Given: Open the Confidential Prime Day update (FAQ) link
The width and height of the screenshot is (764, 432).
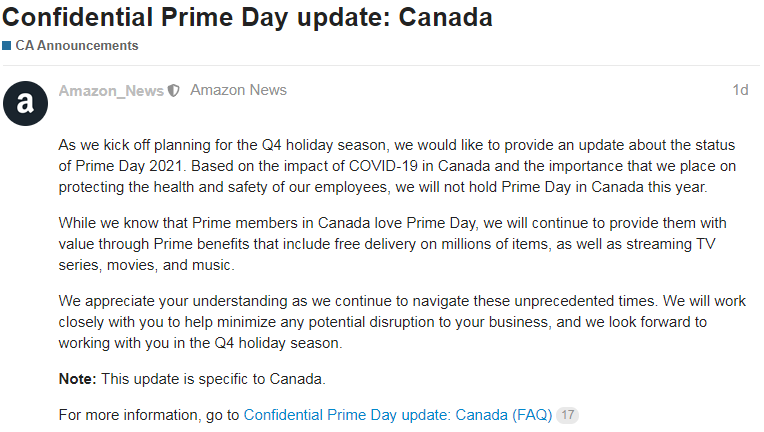Looking at the screenshot, I should coord(397,414).
